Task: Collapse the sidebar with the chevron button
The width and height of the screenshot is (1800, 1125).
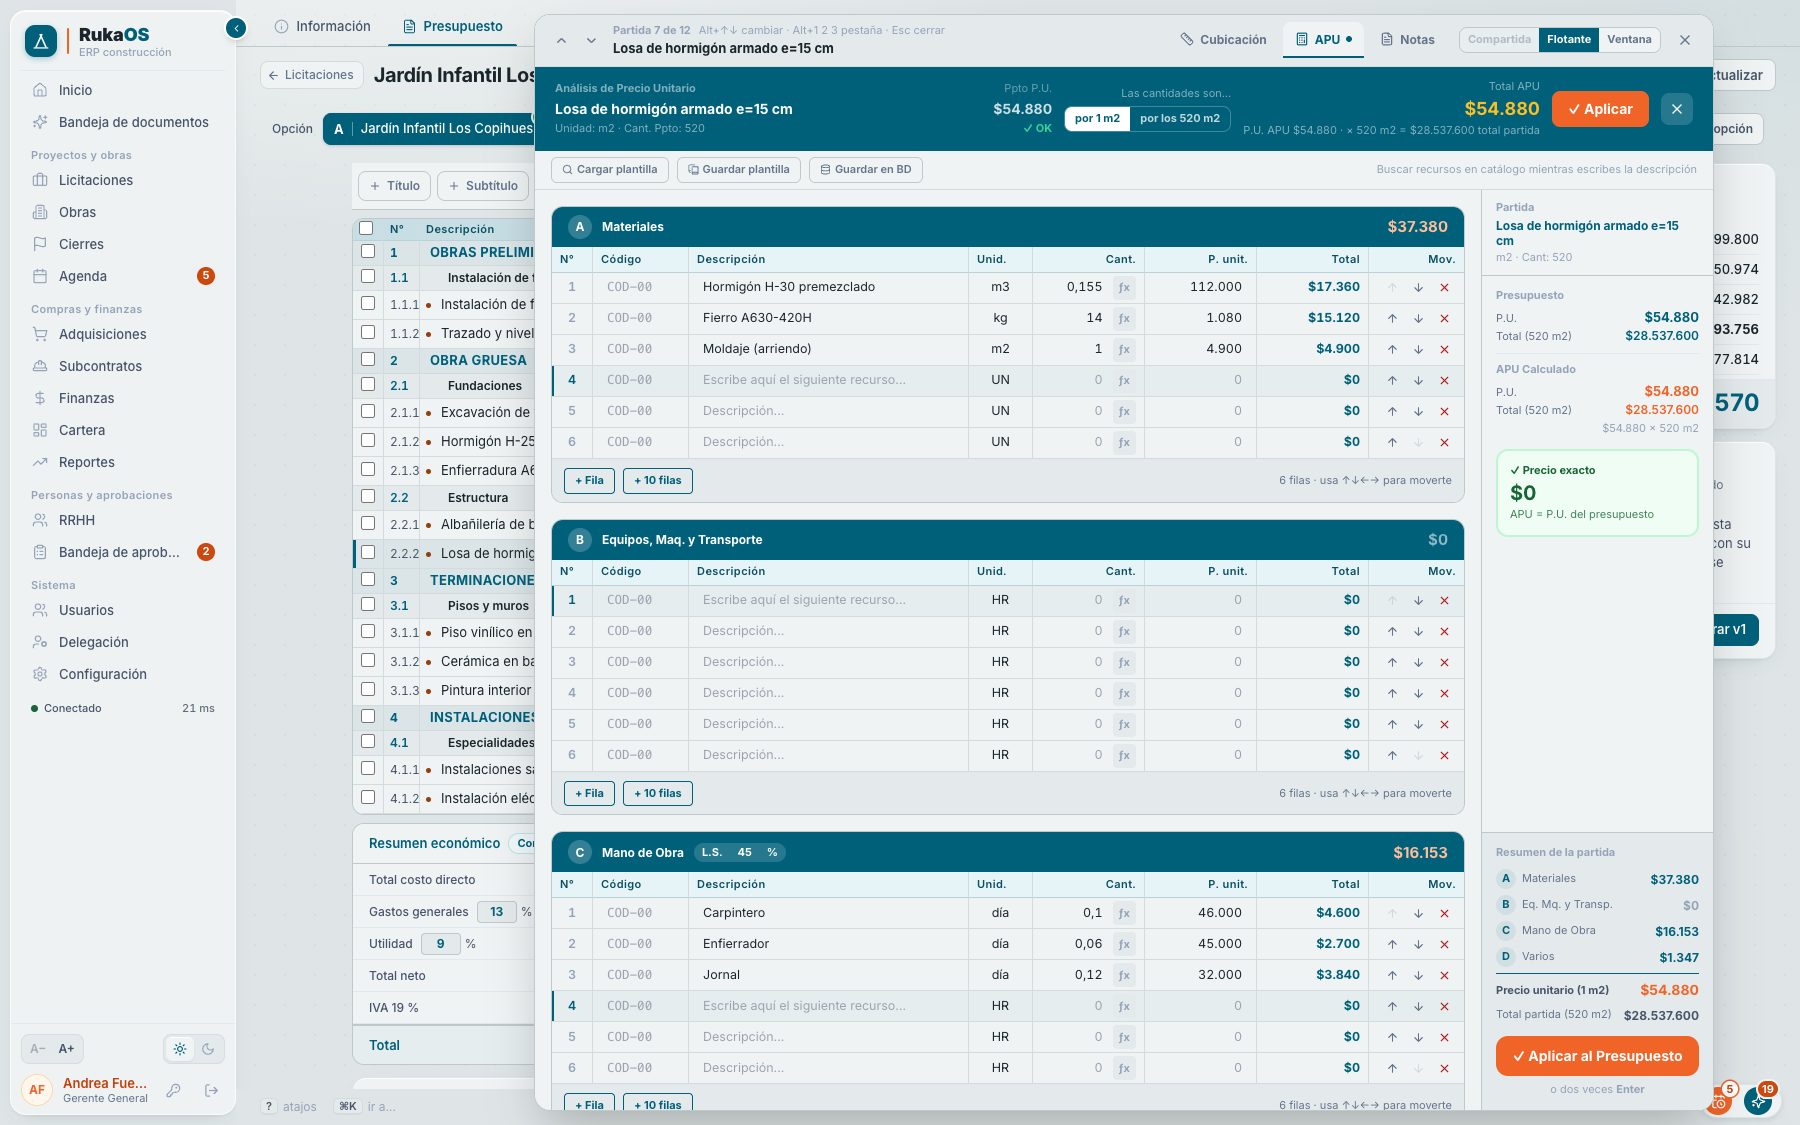Action: [x=236, y=28]
